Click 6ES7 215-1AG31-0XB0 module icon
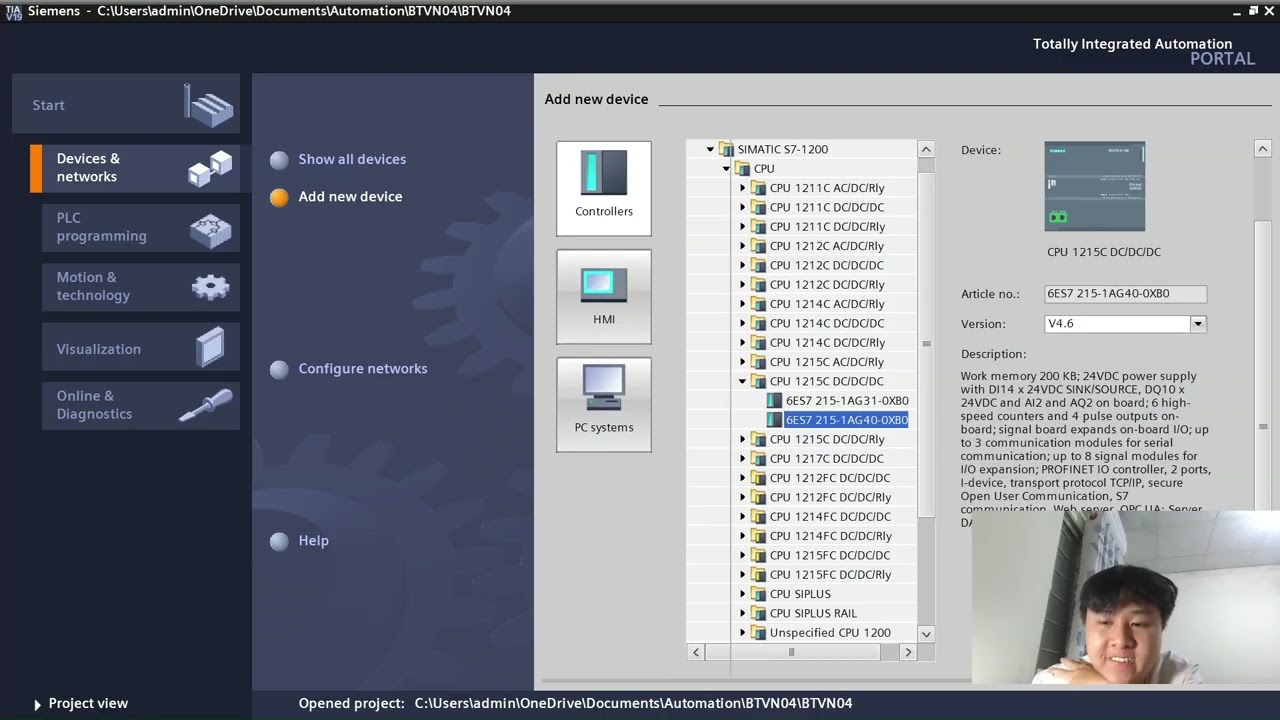Viewport: 1280px width, 720px height. click(774, 401)
